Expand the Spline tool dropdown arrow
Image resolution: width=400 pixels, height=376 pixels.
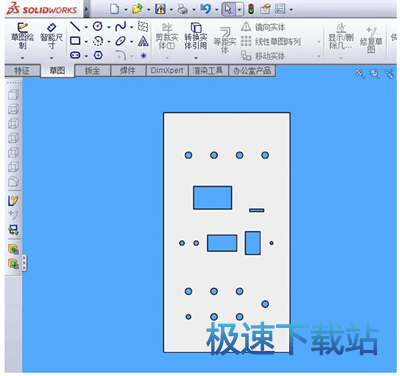pos(132,27)
